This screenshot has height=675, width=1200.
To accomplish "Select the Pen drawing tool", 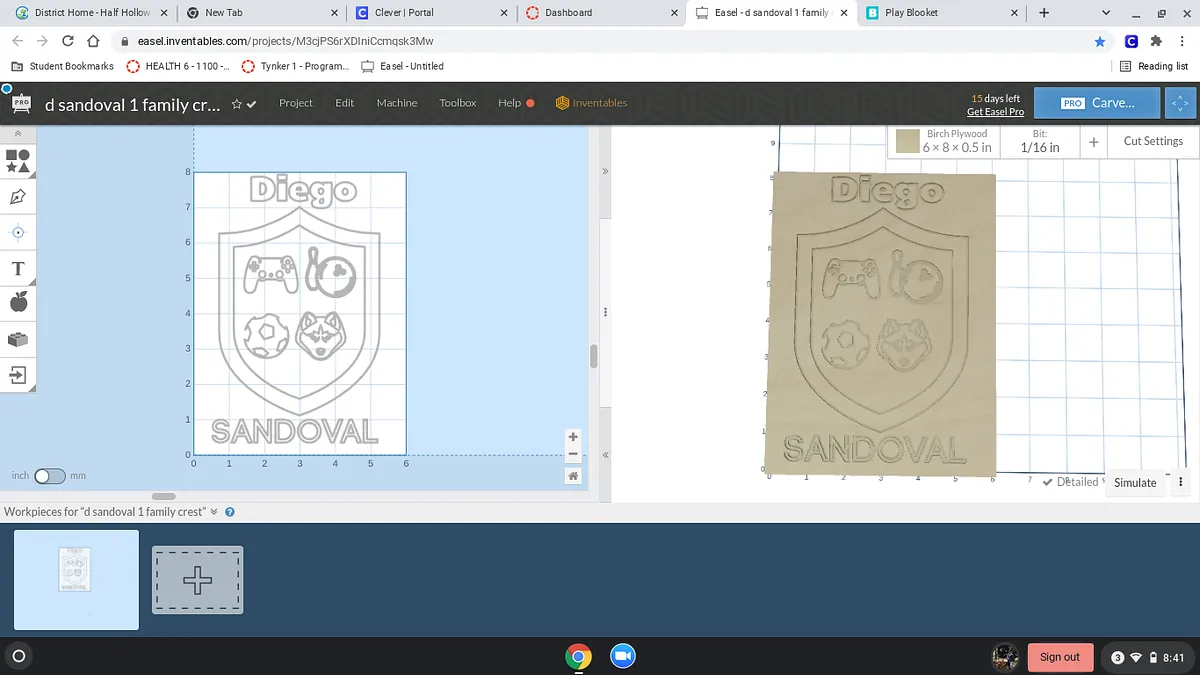I will [17, 197].
